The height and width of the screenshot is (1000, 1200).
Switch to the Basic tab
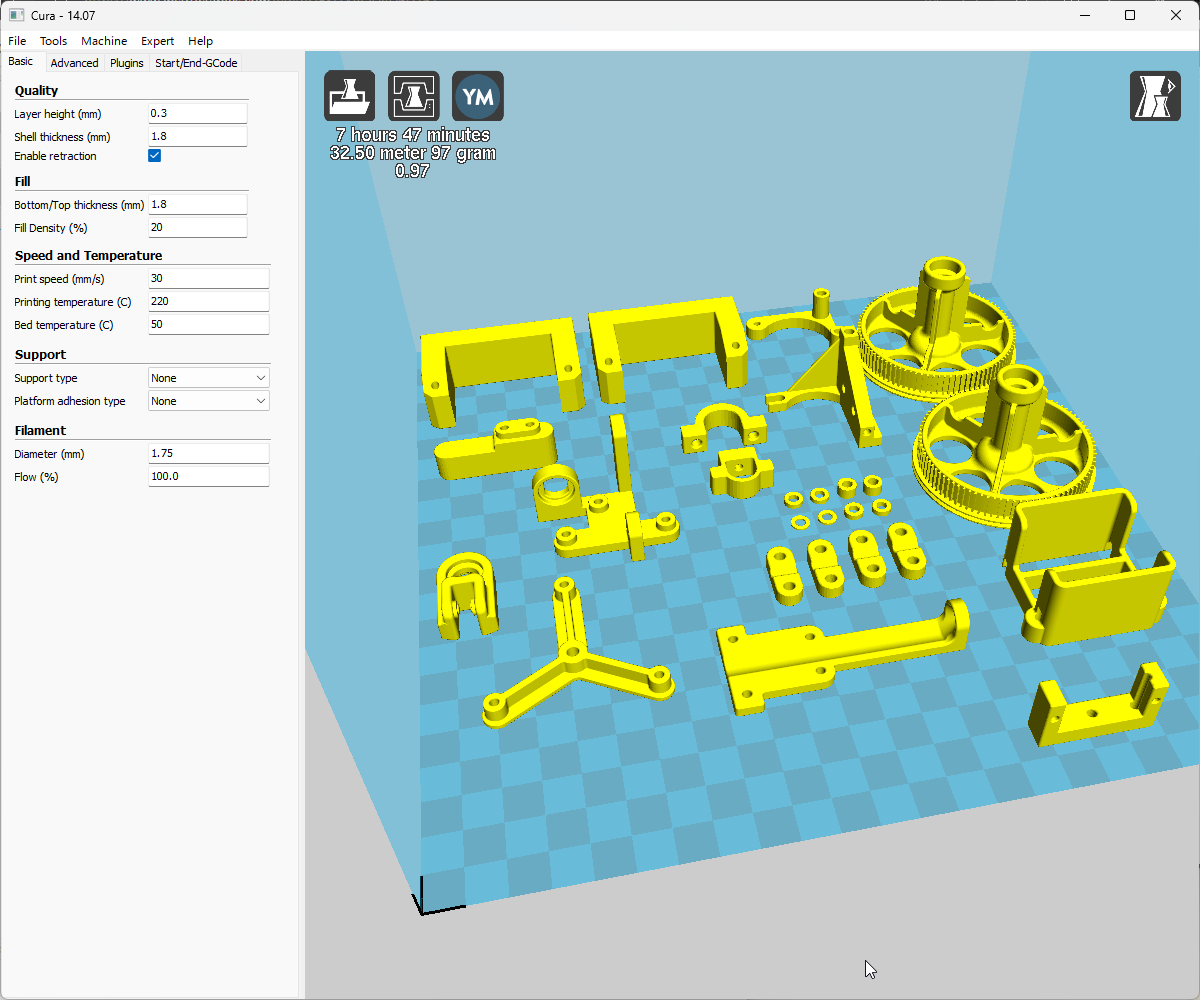pyautogui.click(x=21, y=62)
